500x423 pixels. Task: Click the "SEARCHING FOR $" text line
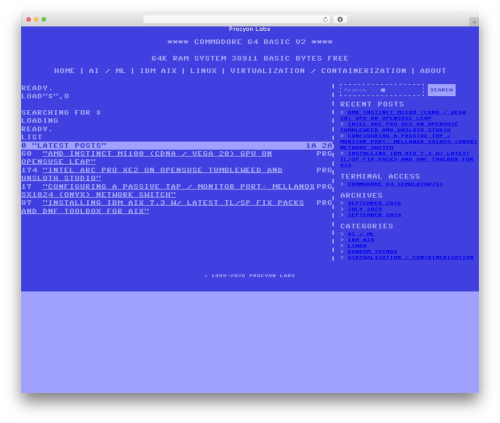click(x=61, y=113)
